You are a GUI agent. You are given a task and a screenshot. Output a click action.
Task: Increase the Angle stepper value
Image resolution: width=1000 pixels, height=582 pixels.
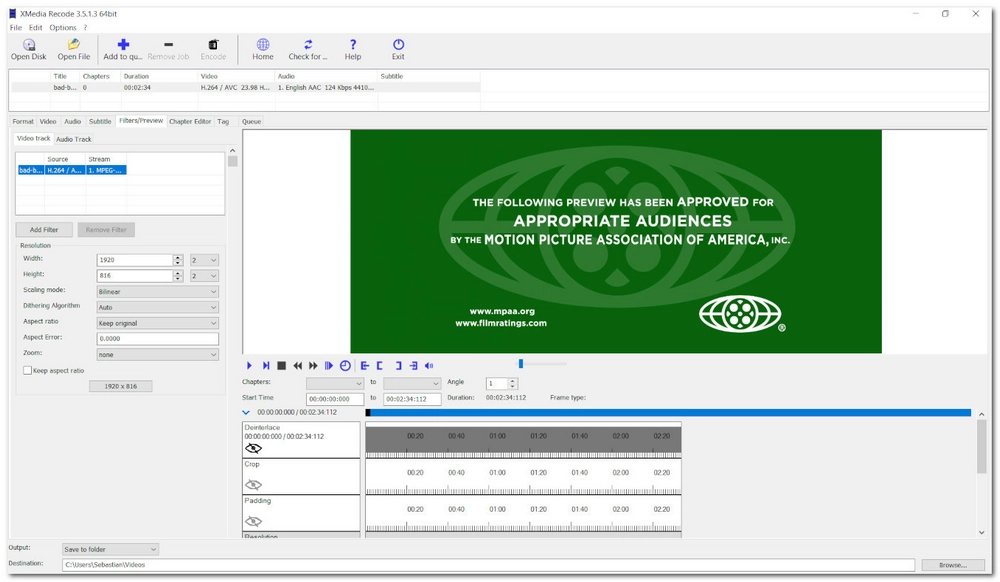click(x=513, y=381)
